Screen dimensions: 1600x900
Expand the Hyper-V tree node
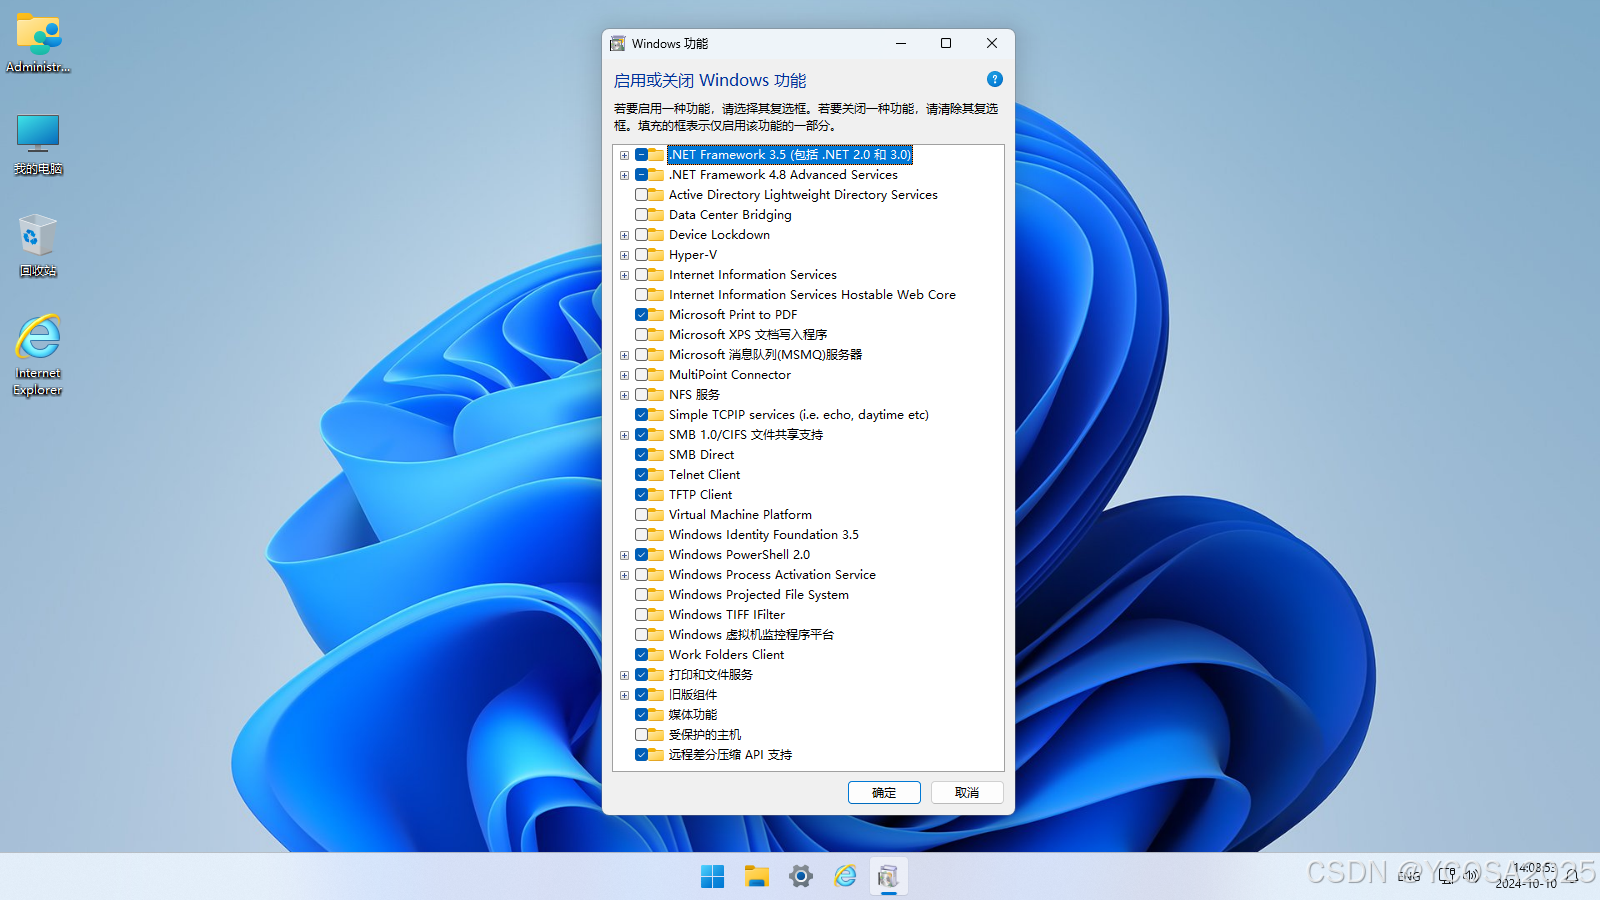coord(624,255)
